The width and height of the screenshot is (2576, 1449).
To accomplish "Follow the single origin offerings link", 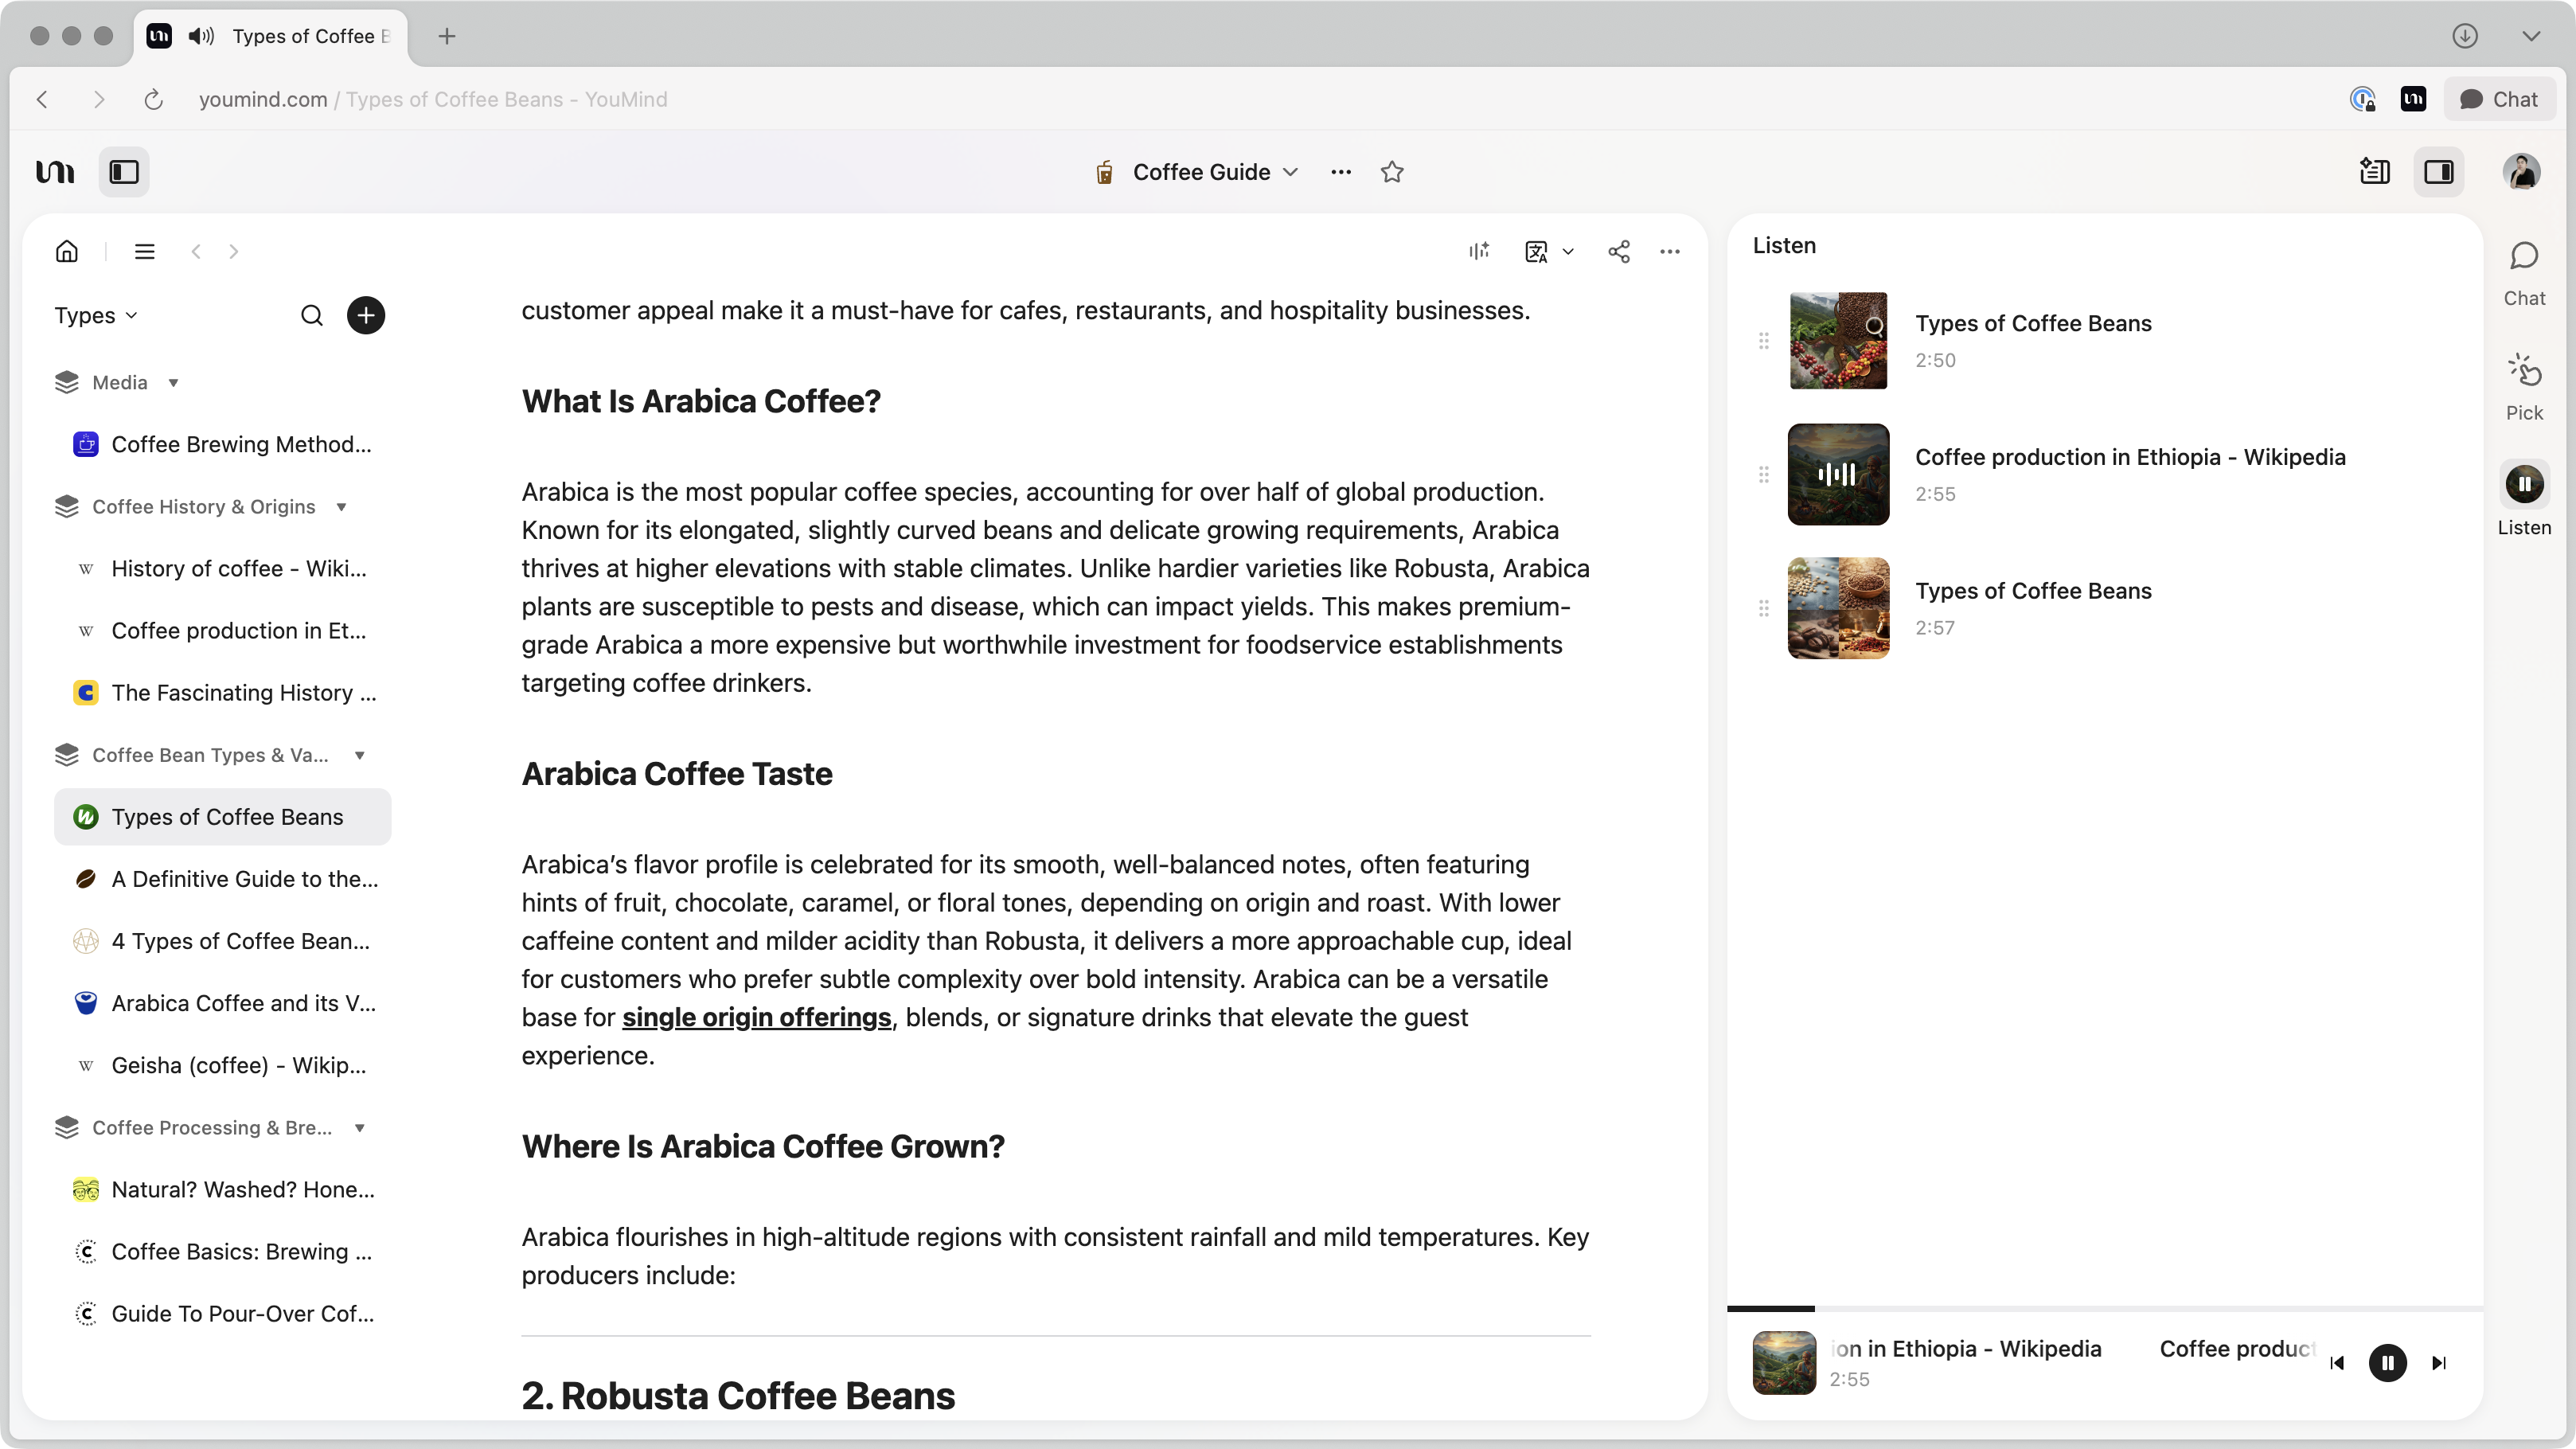I will [x=756, y=1017].
